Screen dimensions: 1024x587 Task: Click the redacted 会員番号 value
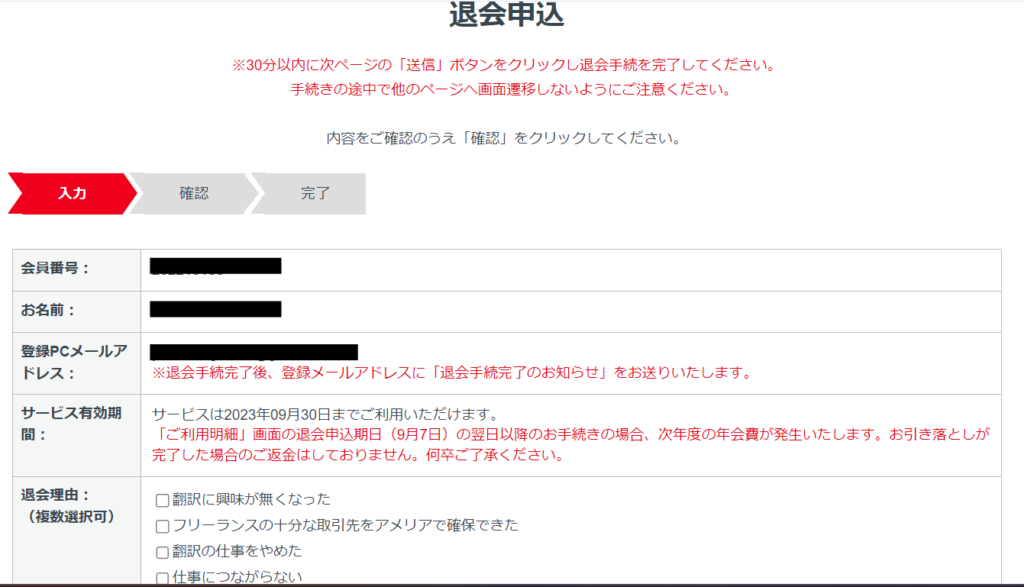click(x=216, y=266)
